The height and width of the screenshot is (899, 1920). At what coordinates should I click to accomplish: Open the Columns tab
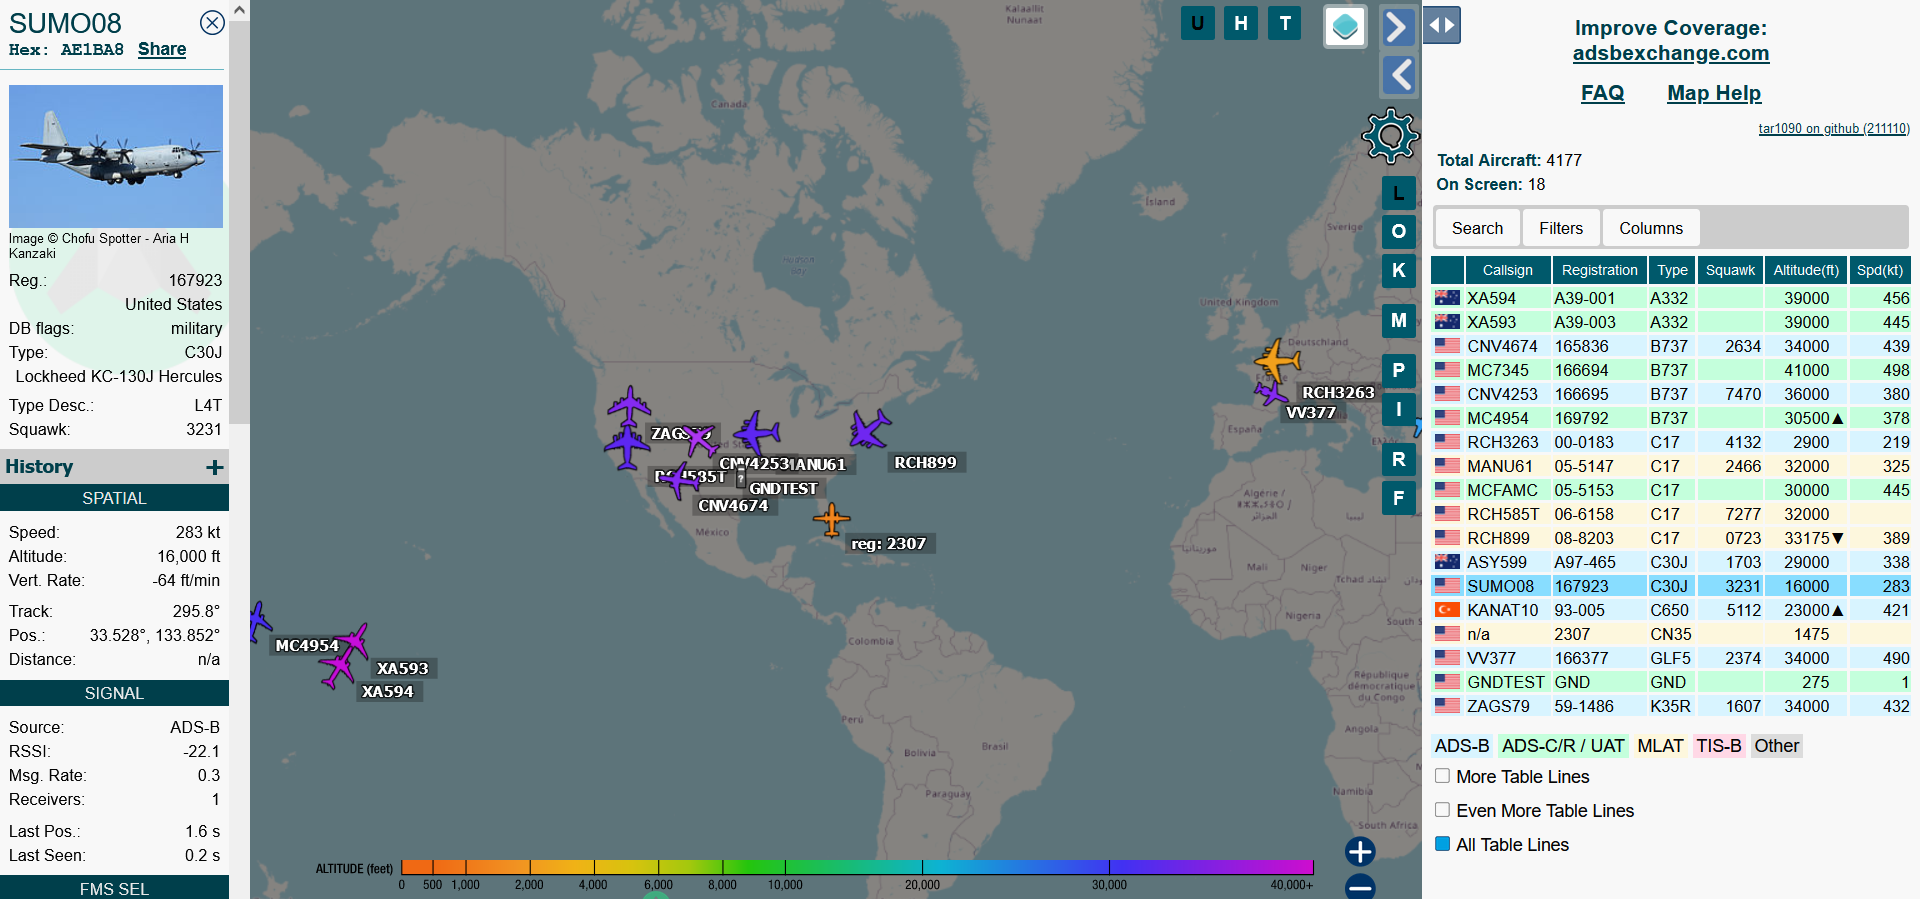1651,228
